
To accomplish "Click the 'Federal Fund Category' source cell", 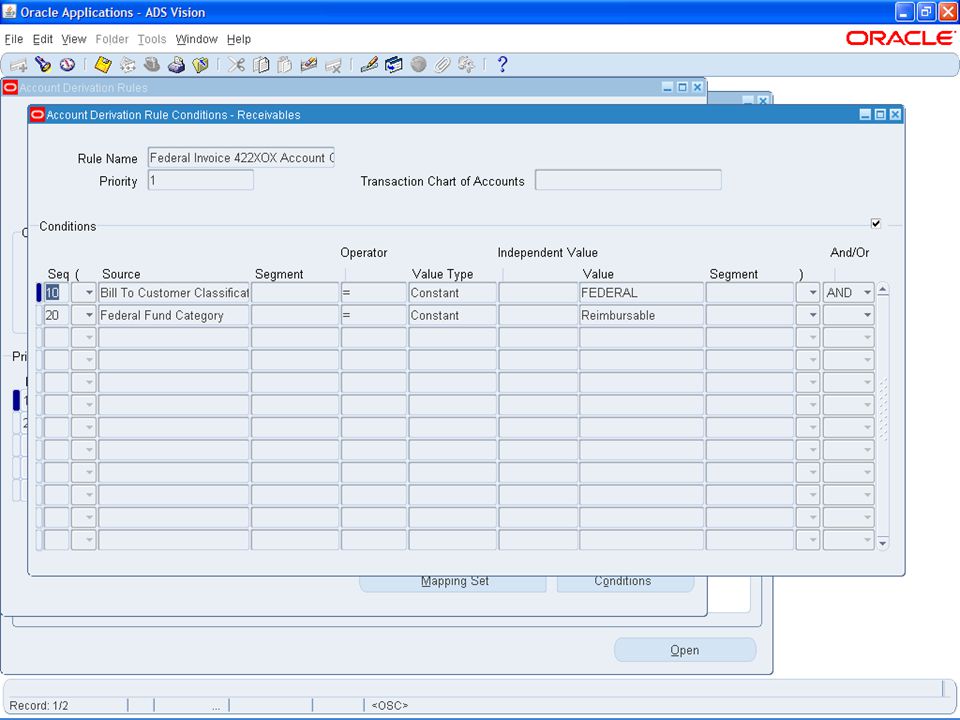I will [x=174, y=315].
